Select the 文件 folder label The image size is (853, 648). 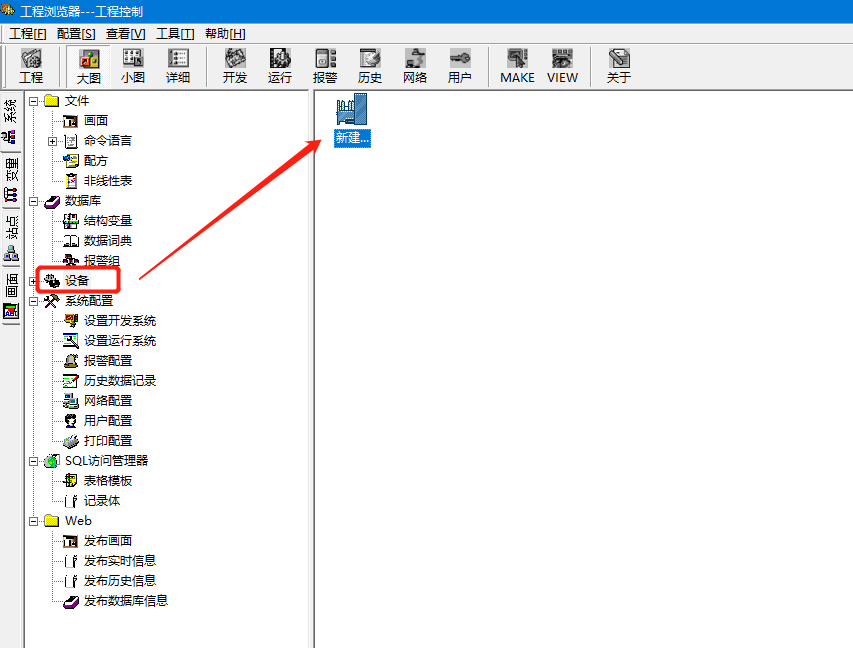pyautogui.click(x=77, y=101)
